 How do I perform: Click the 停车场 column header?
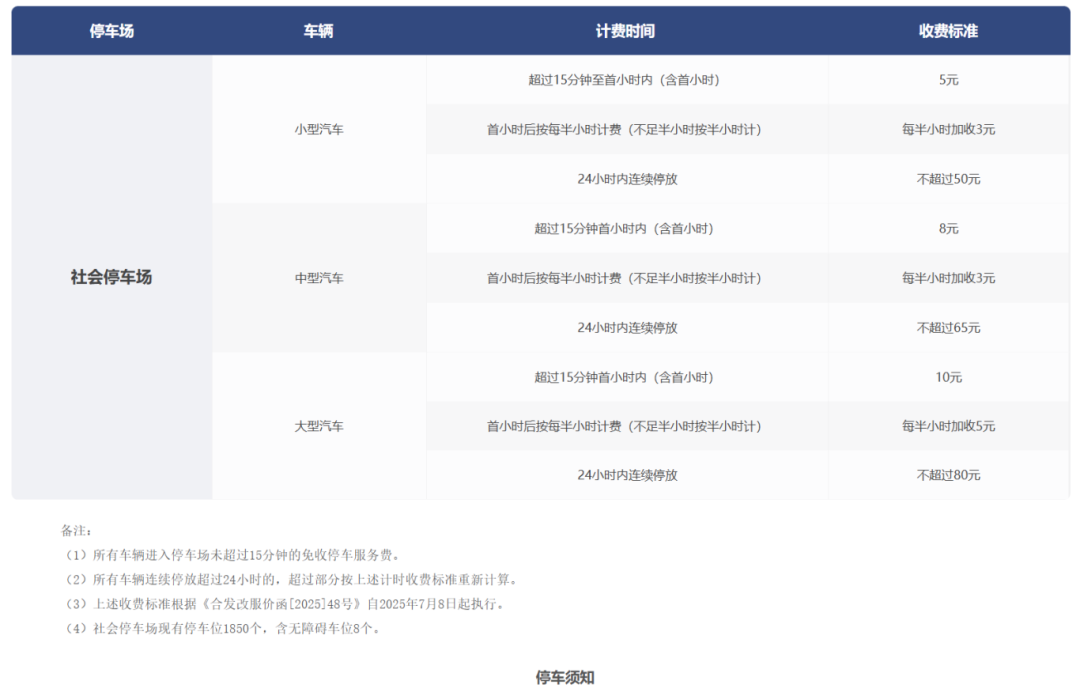112,31
